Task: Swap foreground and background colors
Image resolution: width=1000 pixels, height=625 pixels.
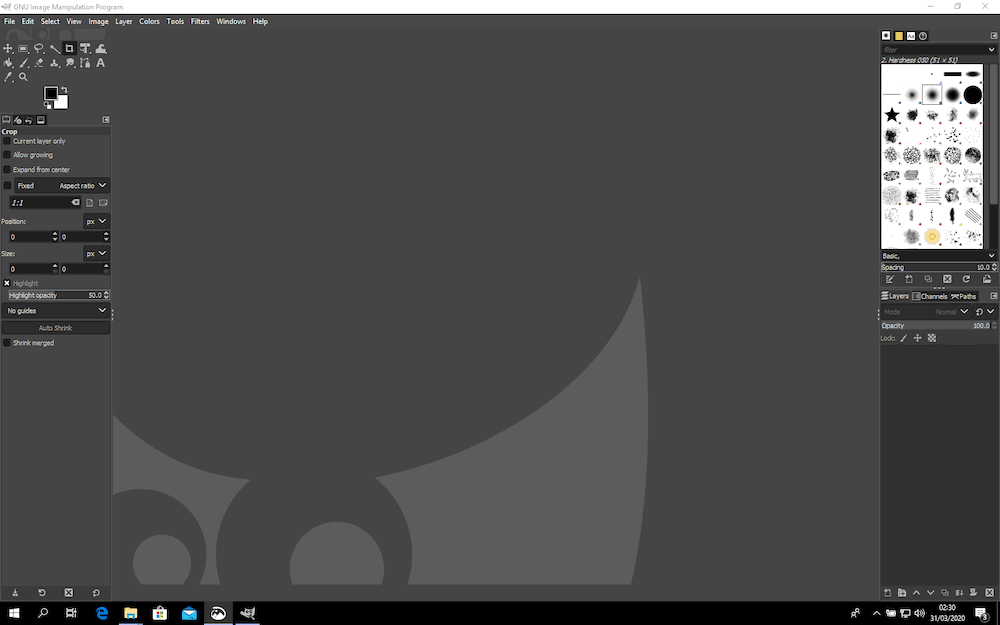Action: point(64,90)
